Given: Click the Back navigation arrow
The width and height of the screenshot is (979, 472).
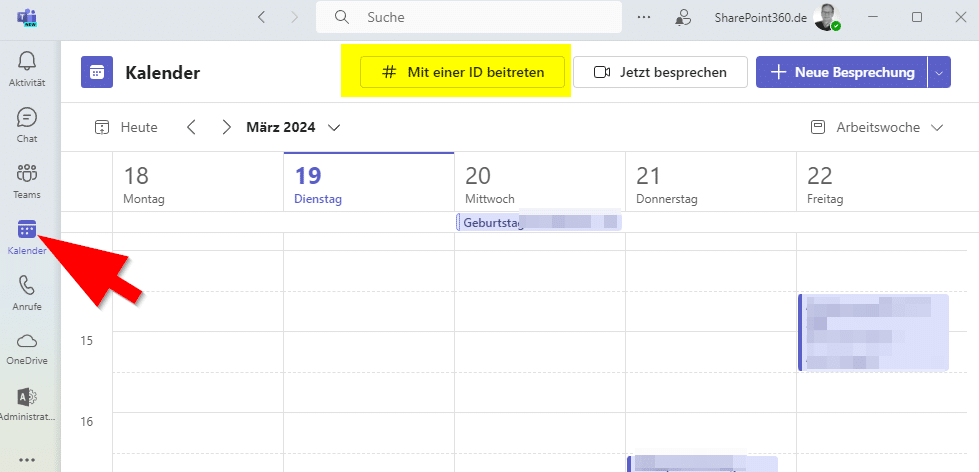Looking at the screenshot, I should click(262, 17).
